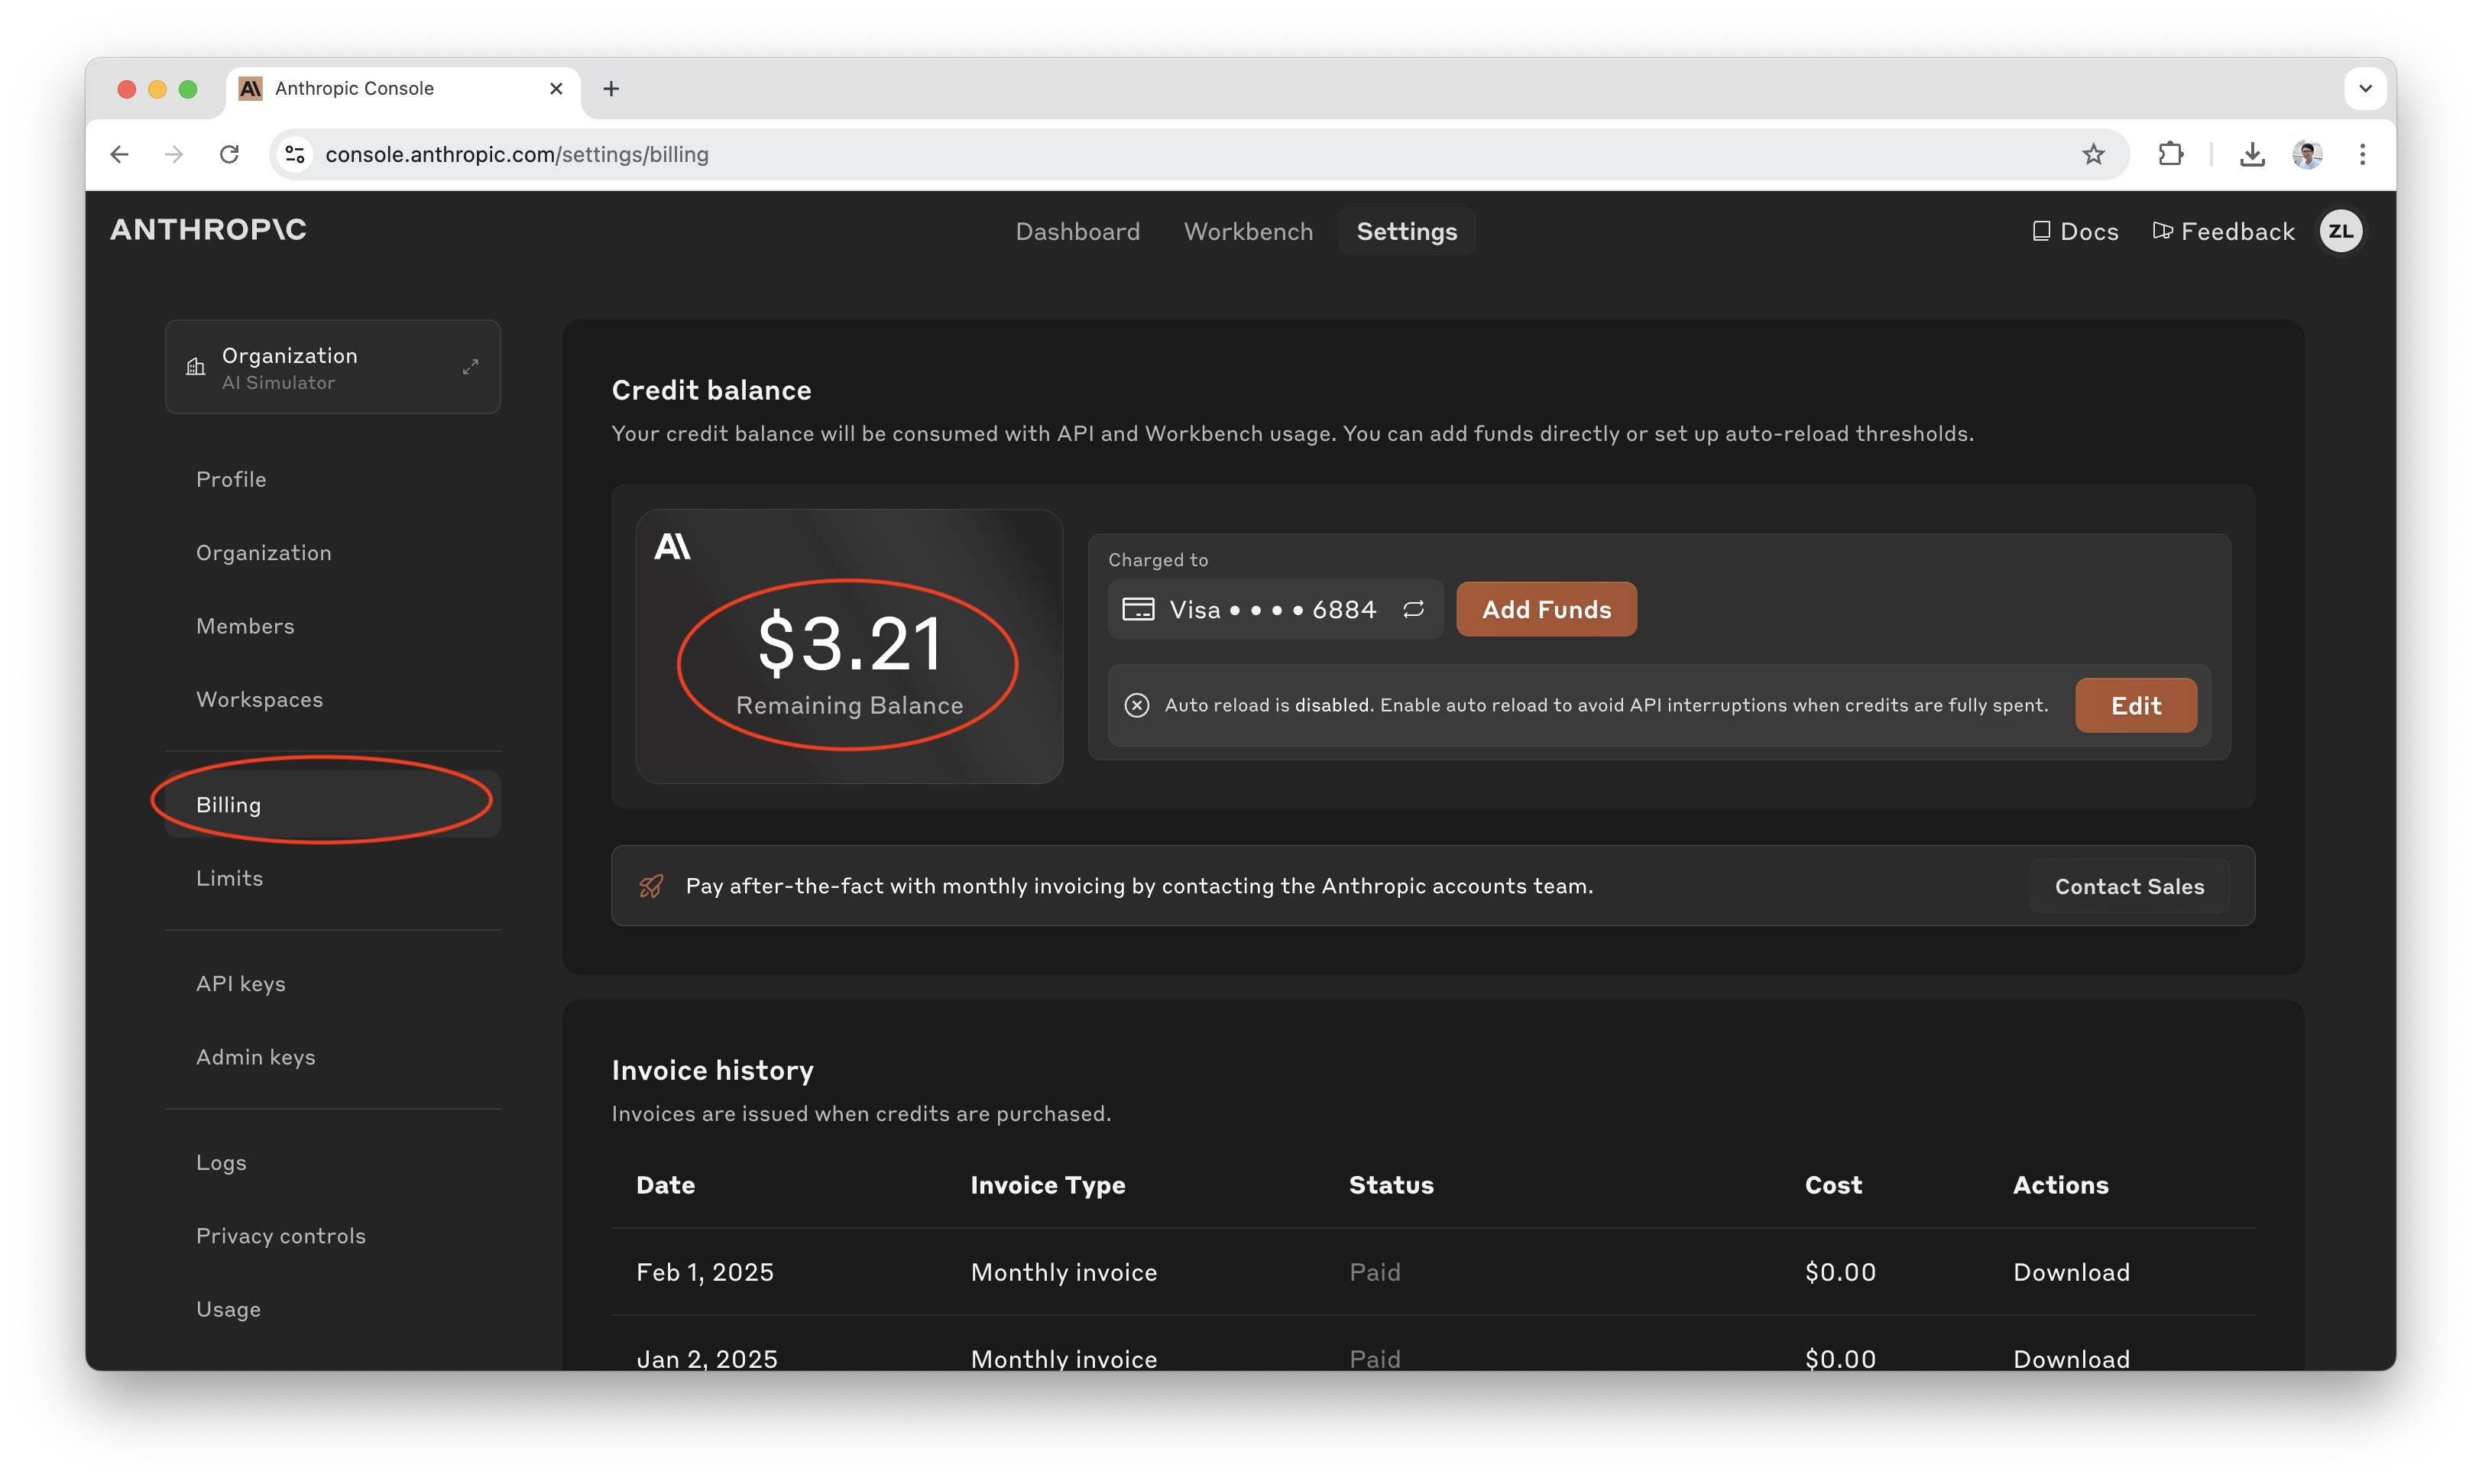Download the Feb 1, 2025 invoice
The image size is (2482, 1484).
coord(2071,1272)
